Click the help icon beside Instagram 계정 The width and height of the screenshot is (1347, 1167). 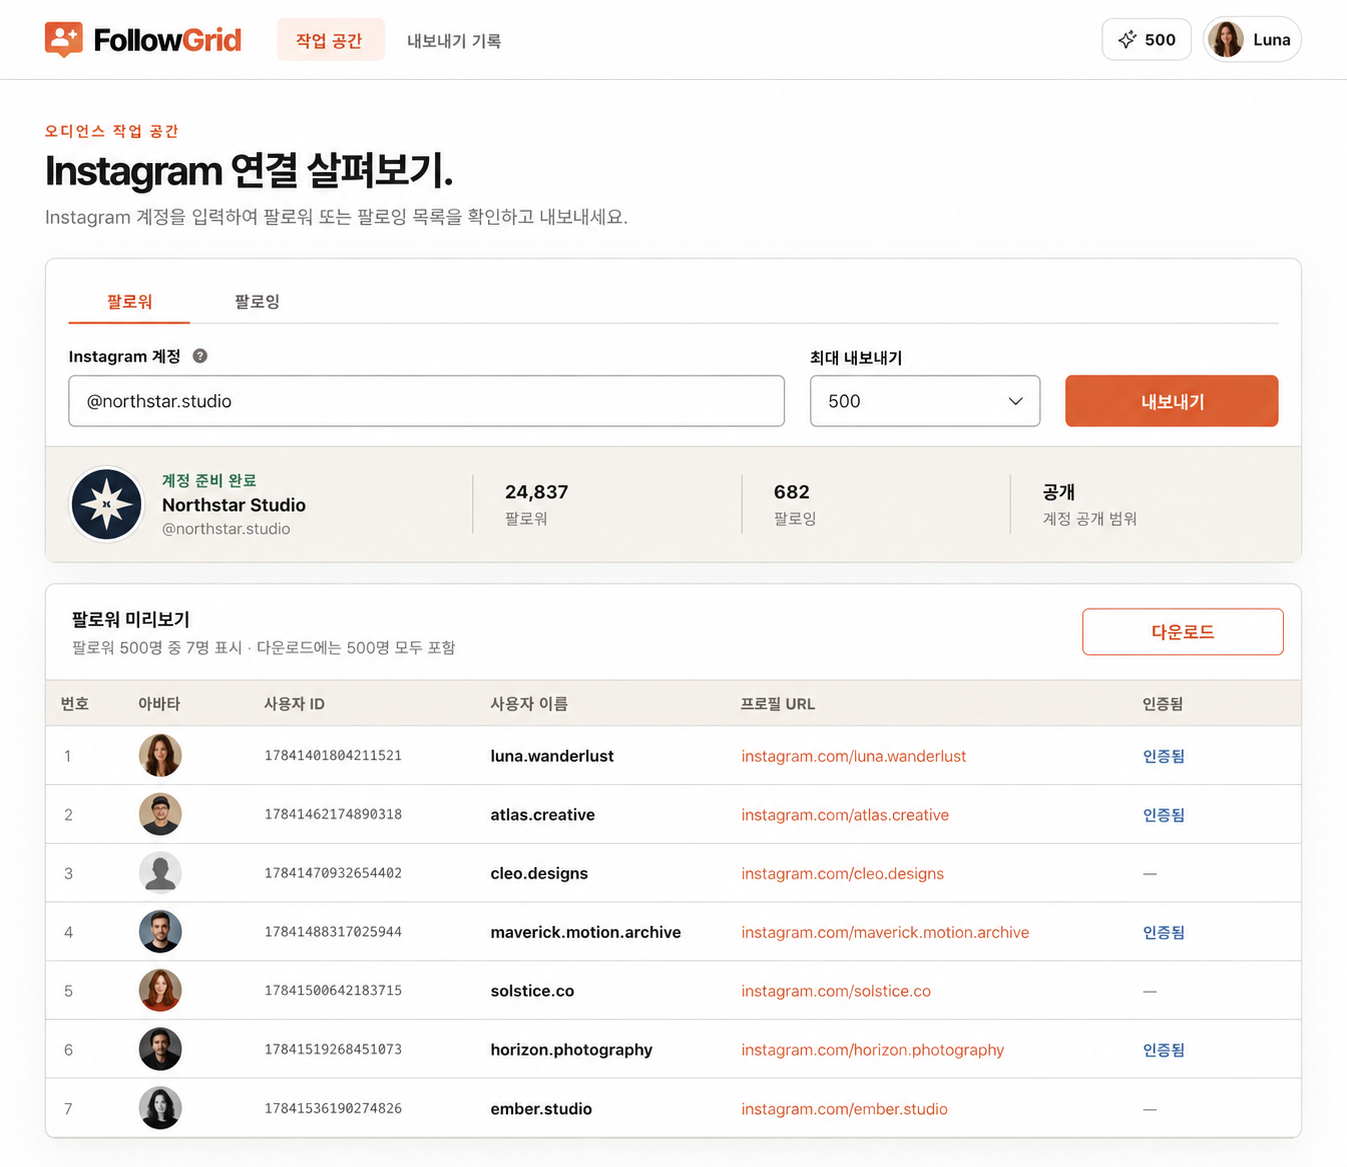[200, 356]
